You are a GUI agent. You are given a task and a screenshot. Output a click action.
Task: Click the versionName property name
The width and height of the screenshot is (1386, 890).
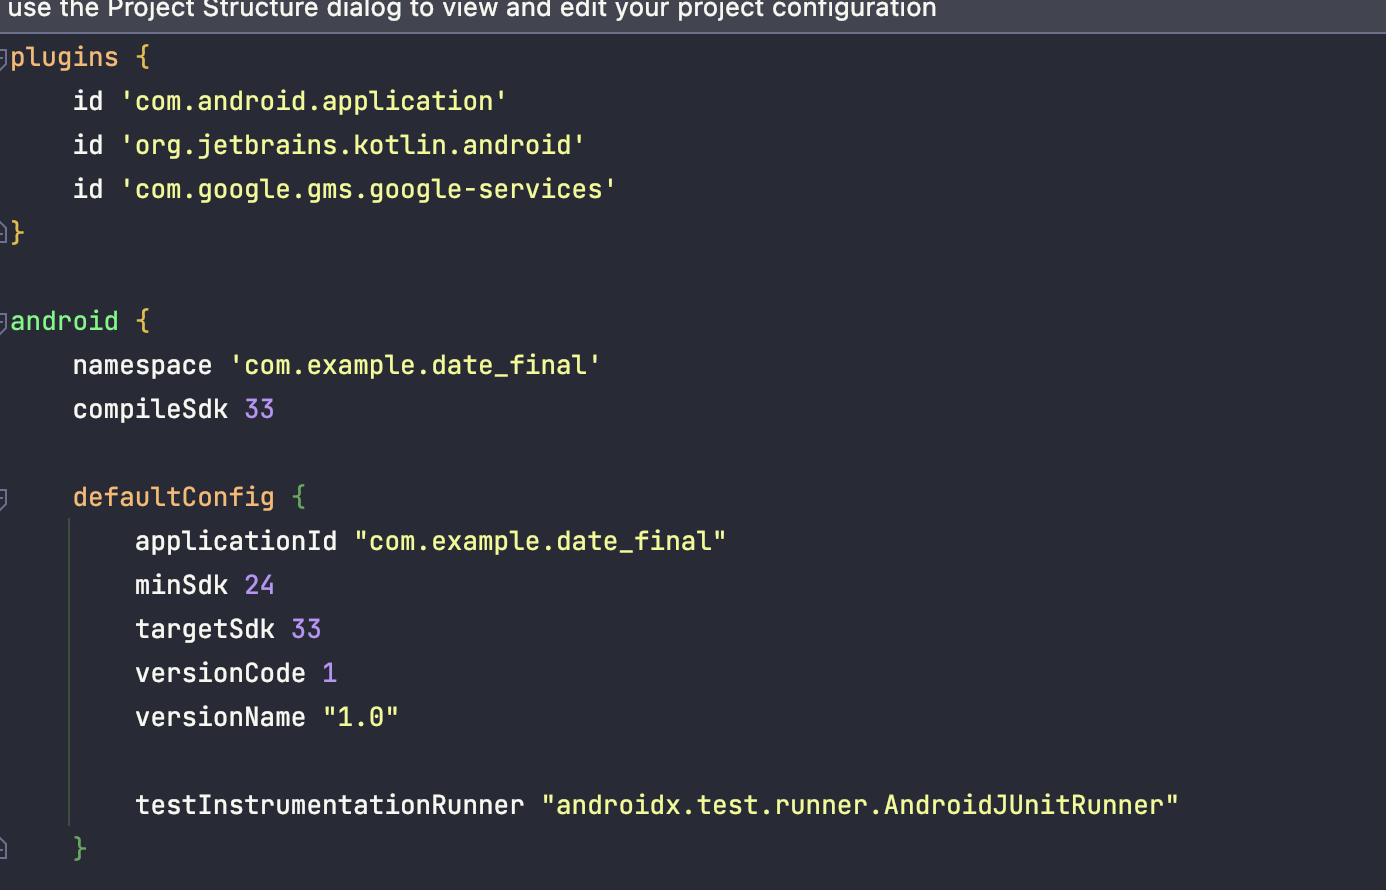click(x=220, y=717)
